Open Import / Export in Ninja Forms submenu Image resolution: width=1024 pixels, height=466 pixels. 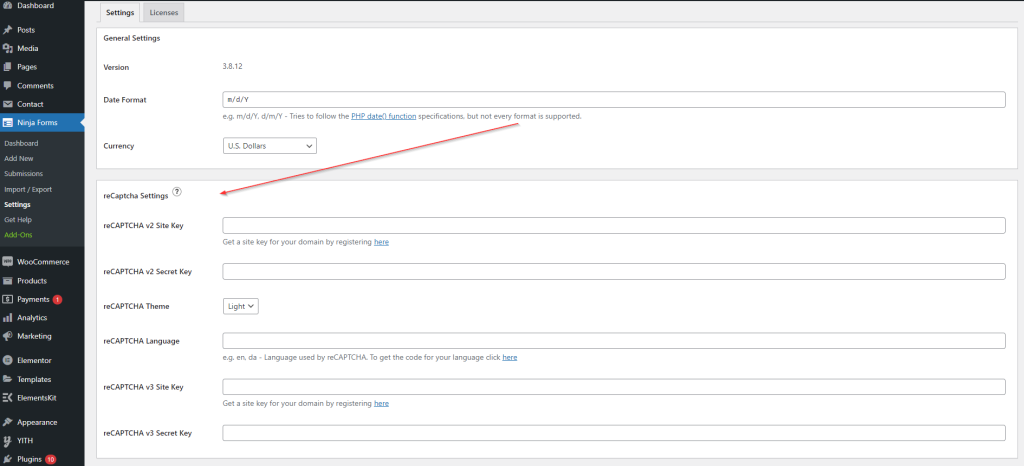(x=27, y=189)
